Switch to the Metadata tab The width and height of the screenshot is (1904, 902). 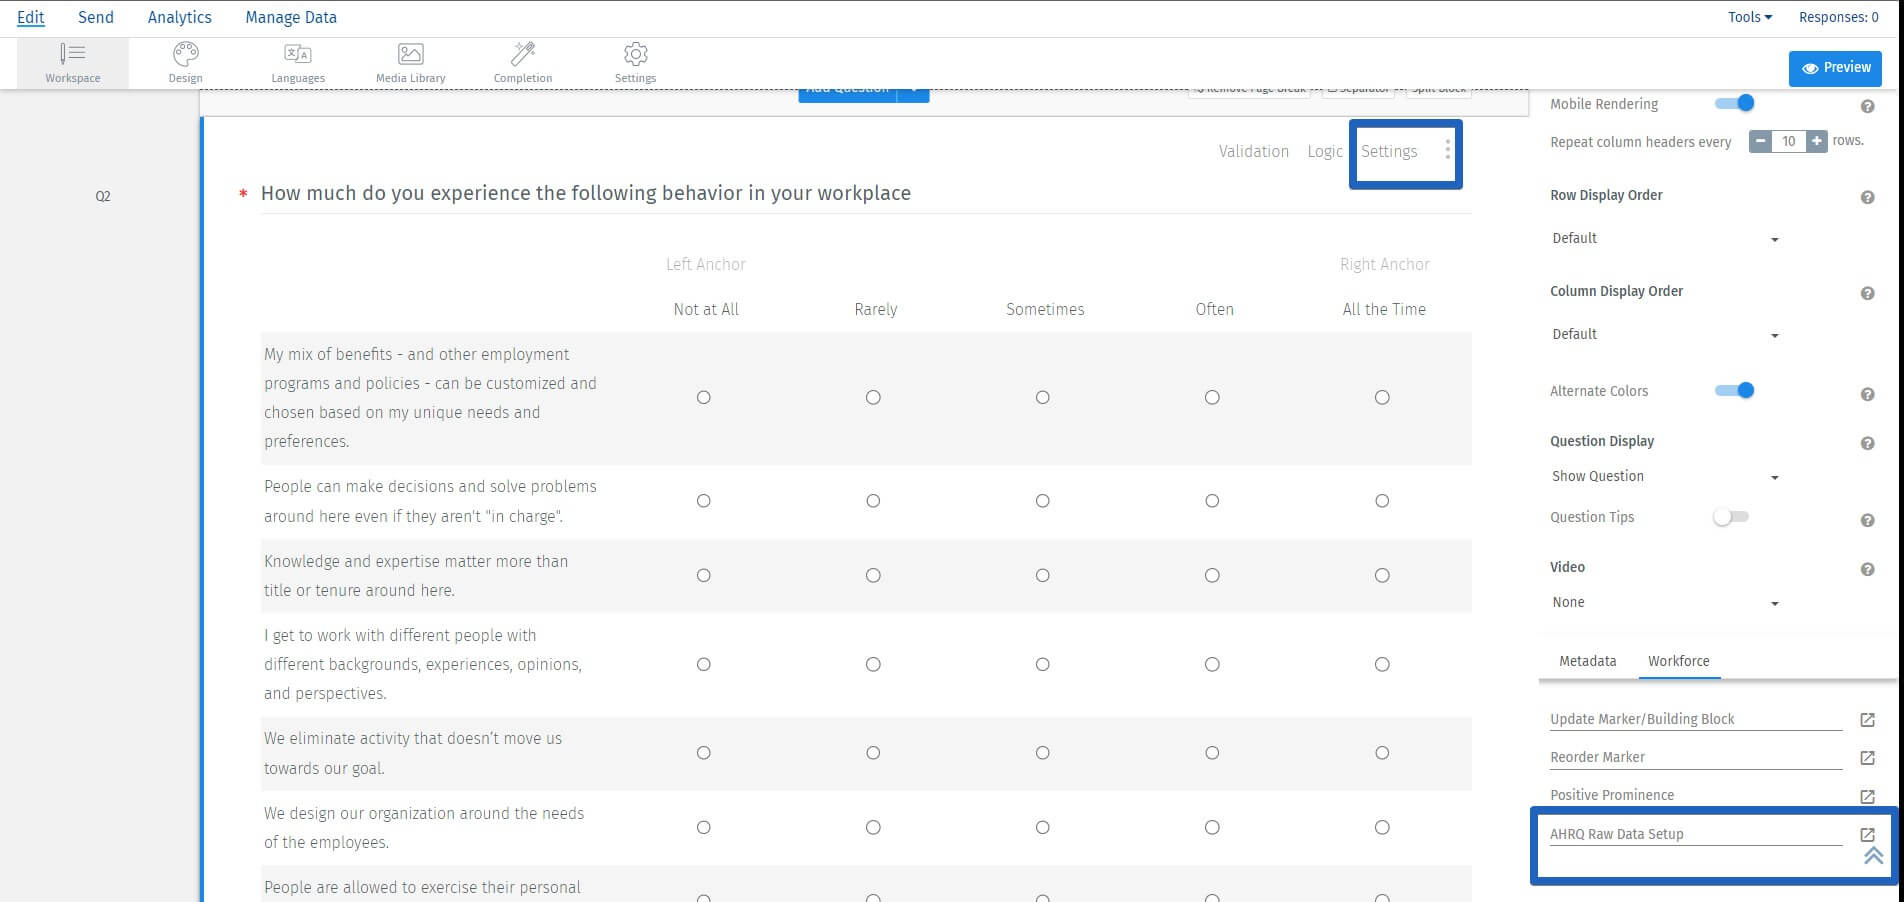[1587, 661]
